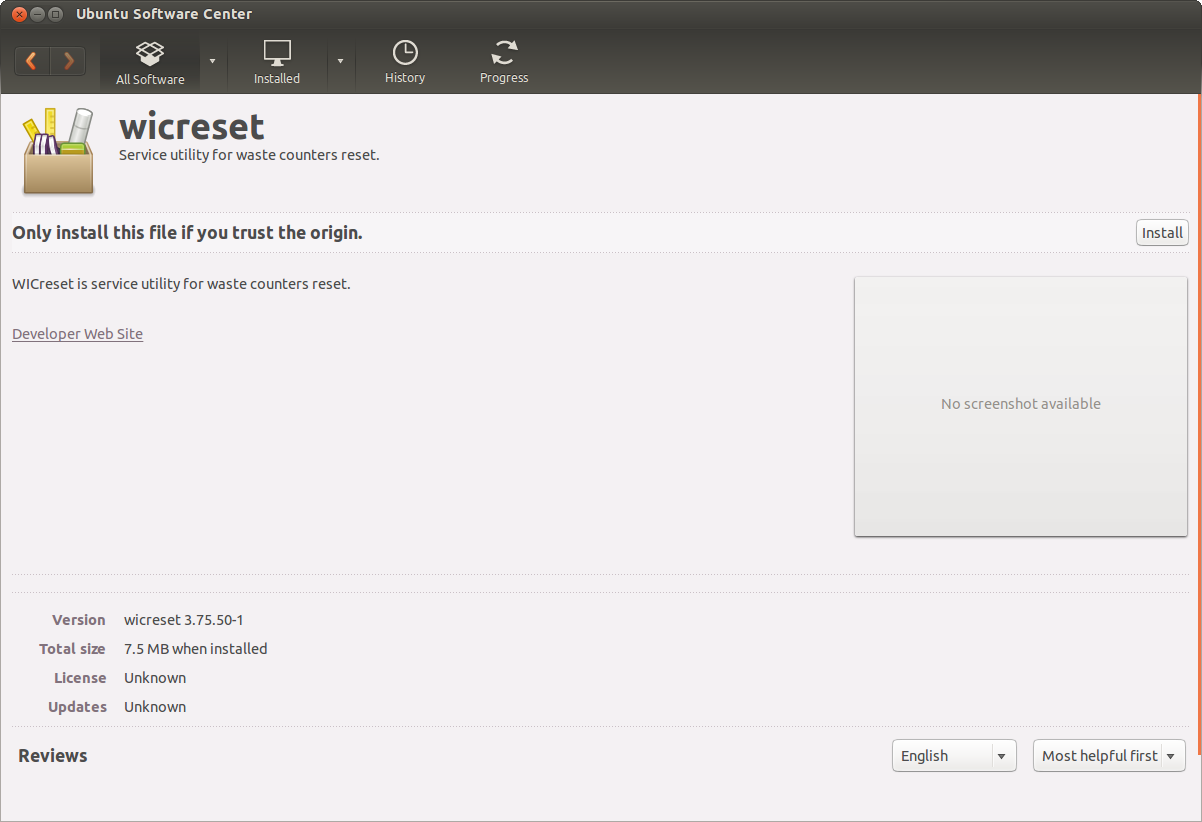
Task: Go back using the left arrow button
Action: coord(32,61)
